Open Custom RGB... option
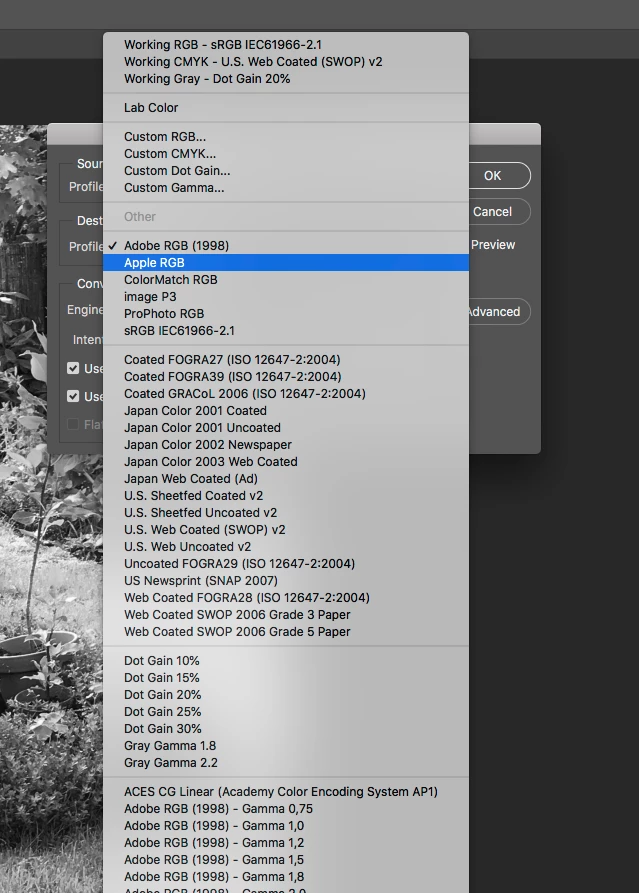 pos(286,137)
